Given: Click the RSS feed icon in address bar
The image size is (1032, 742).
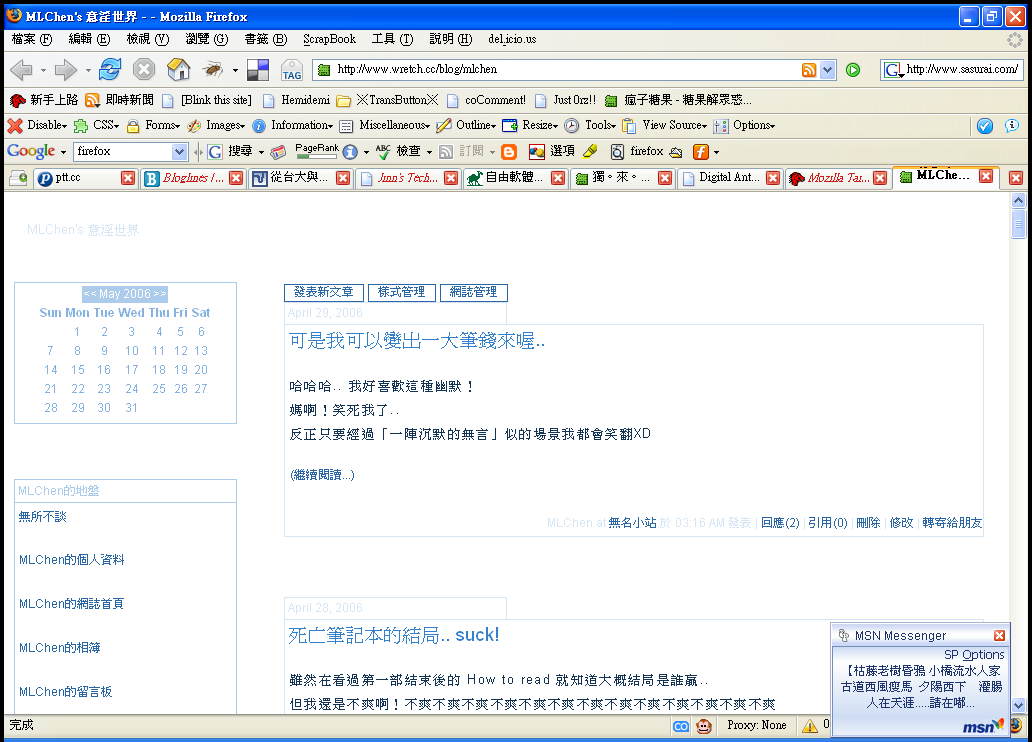Looking at the screenshot, I should pos(809,70).
